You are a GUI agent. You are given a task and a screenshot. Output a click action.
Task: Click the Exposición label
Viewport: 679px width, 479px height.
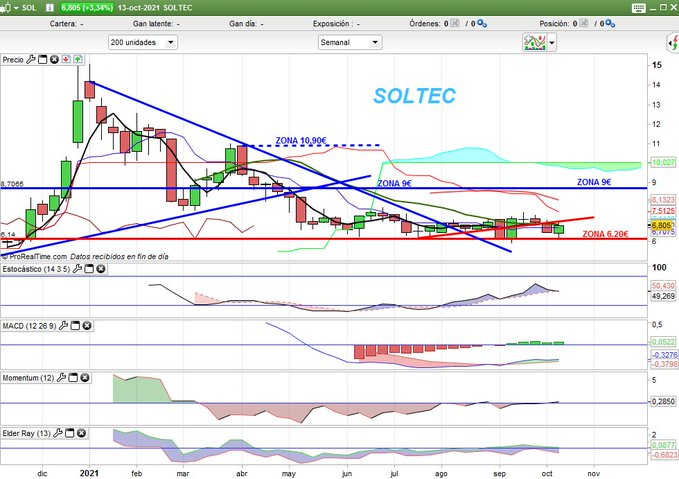pyautogui.click(x=333, y=24)
